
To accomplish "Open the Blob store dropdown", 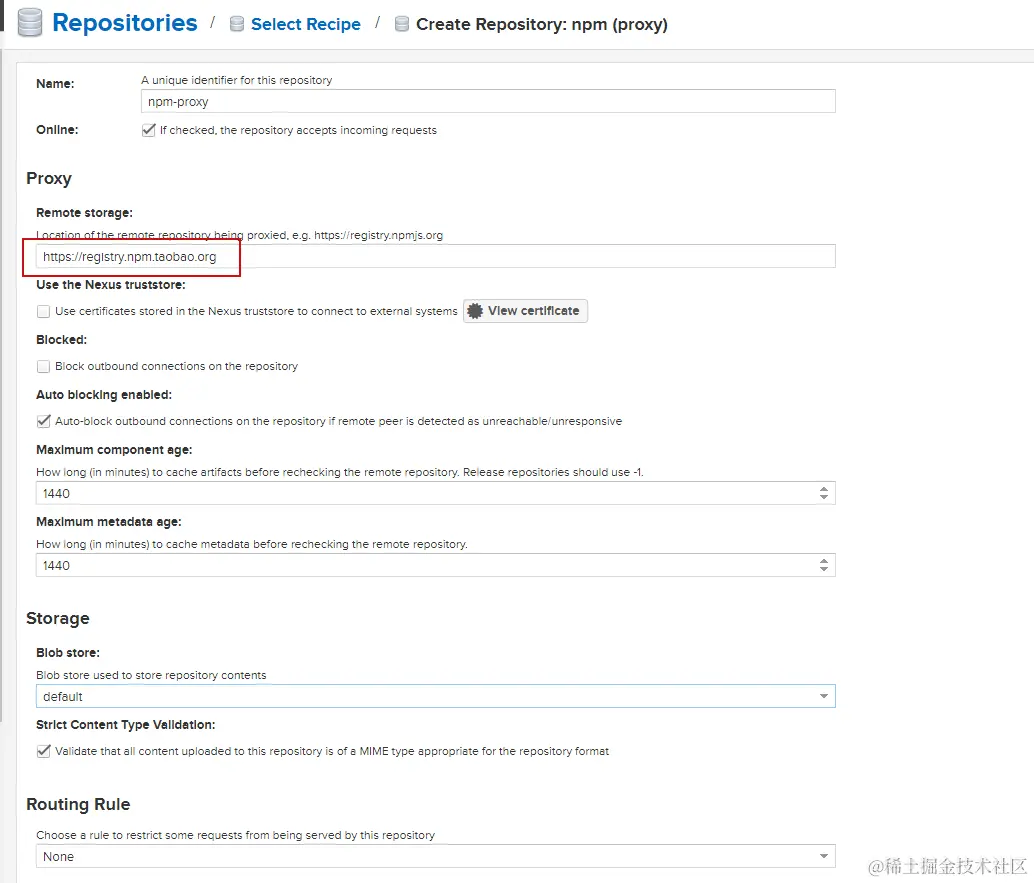I will pos(824,696).
